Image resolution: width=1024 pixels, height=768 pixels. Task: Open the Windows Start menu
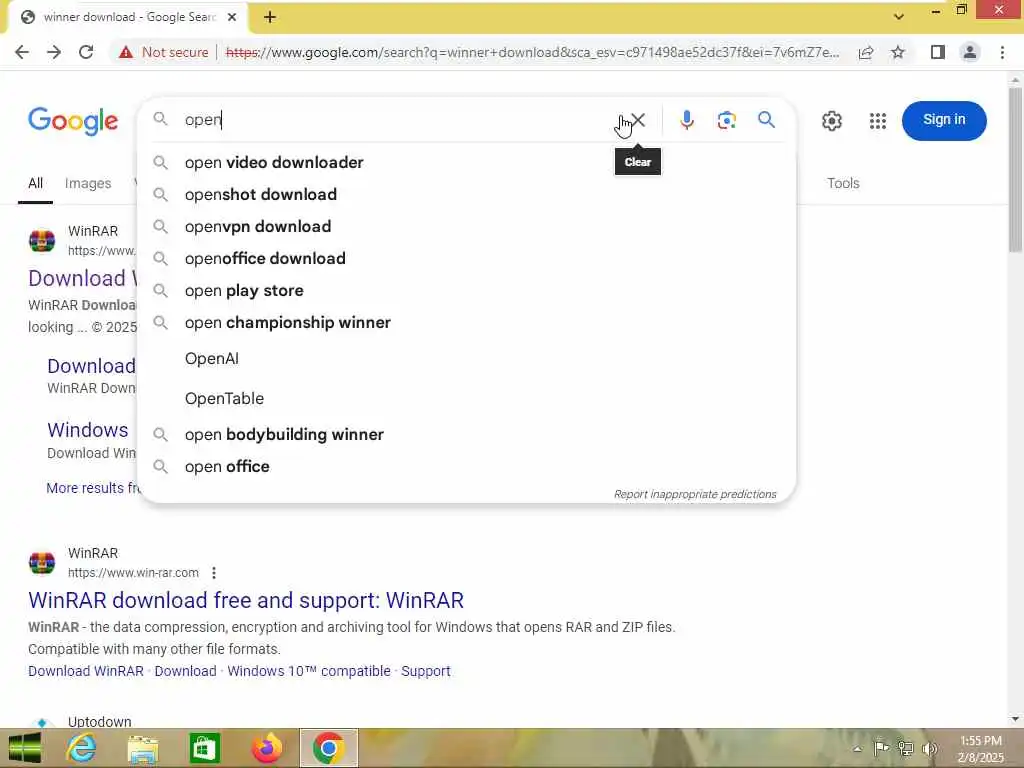click(24, 748)
